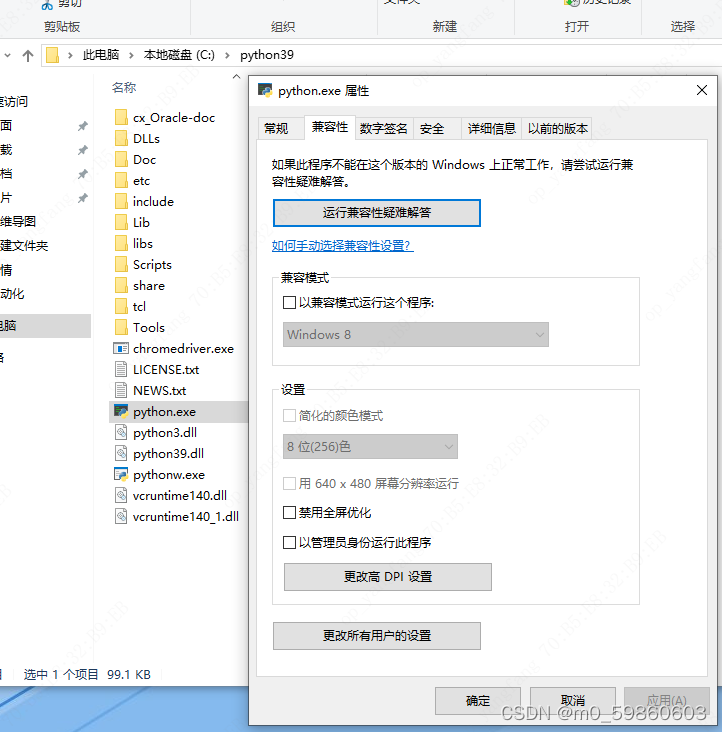Close the python.exe properties dialog

point(701,90)
